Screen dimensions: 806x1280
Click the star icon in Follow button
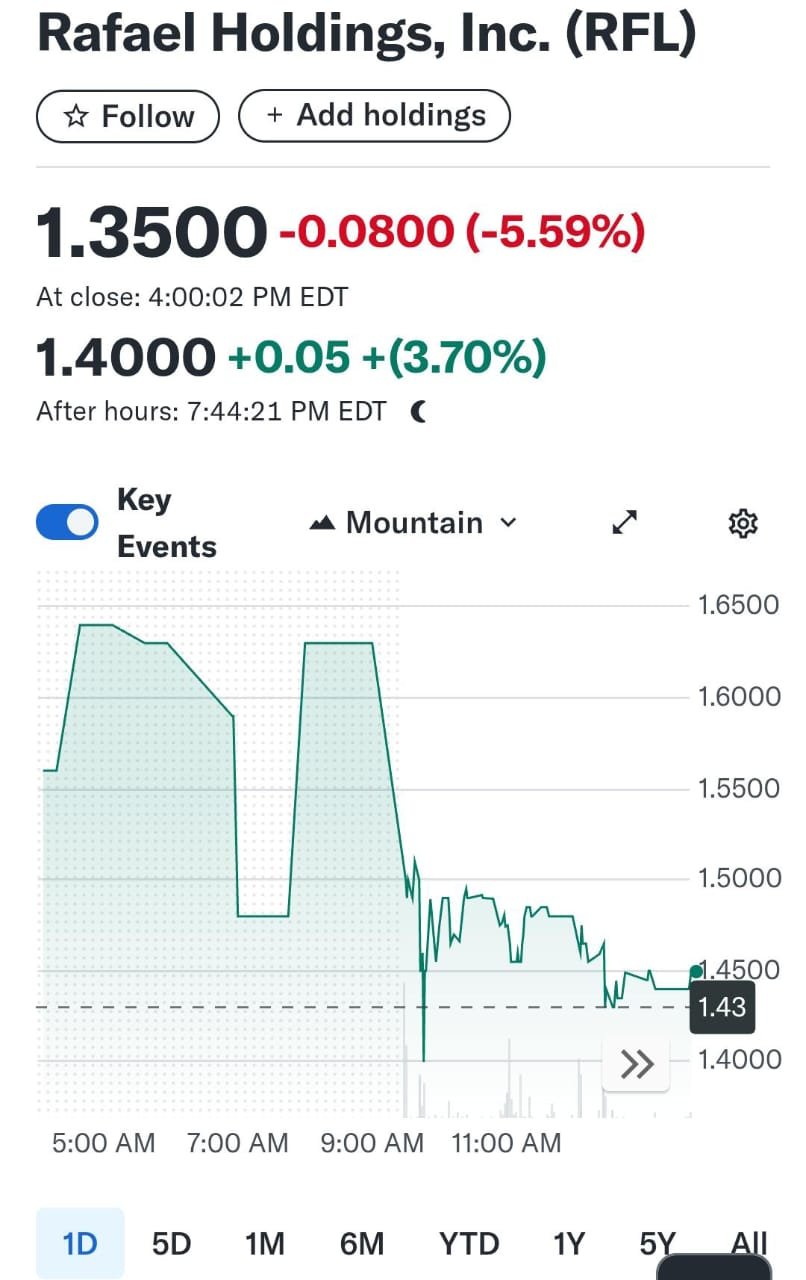76,117
